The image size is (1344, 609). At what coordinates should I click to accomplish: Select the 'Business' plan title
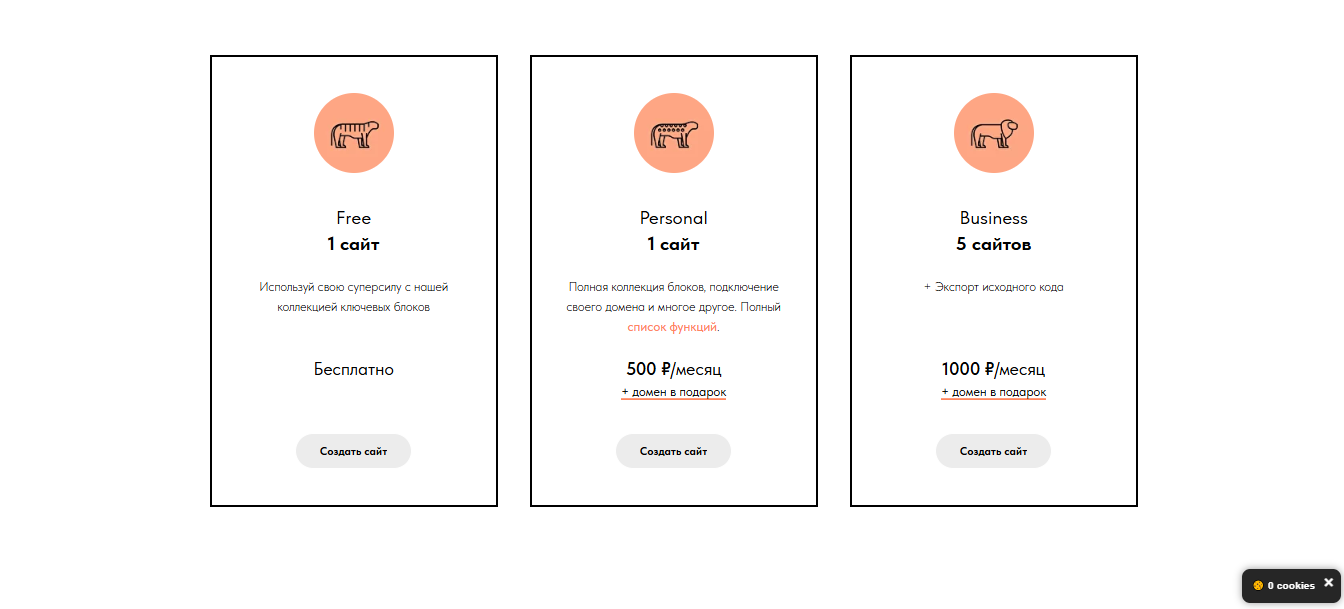pos(994,218)
